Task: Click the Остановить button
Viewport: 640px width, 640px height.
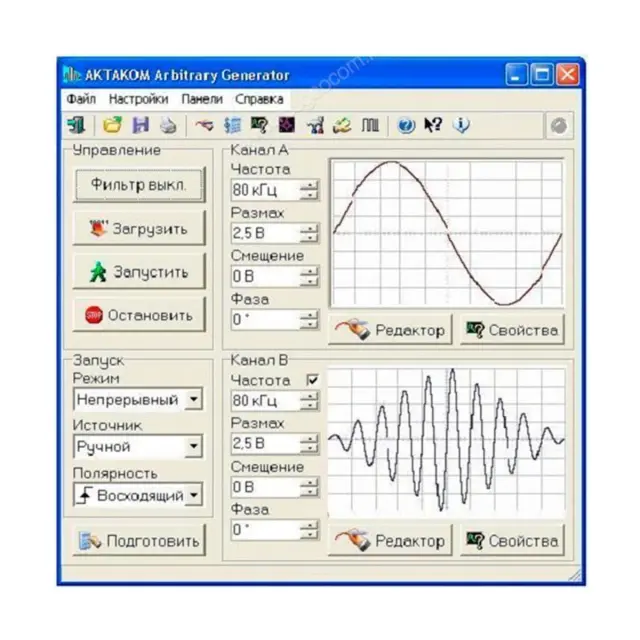Action: click(139, 315)
